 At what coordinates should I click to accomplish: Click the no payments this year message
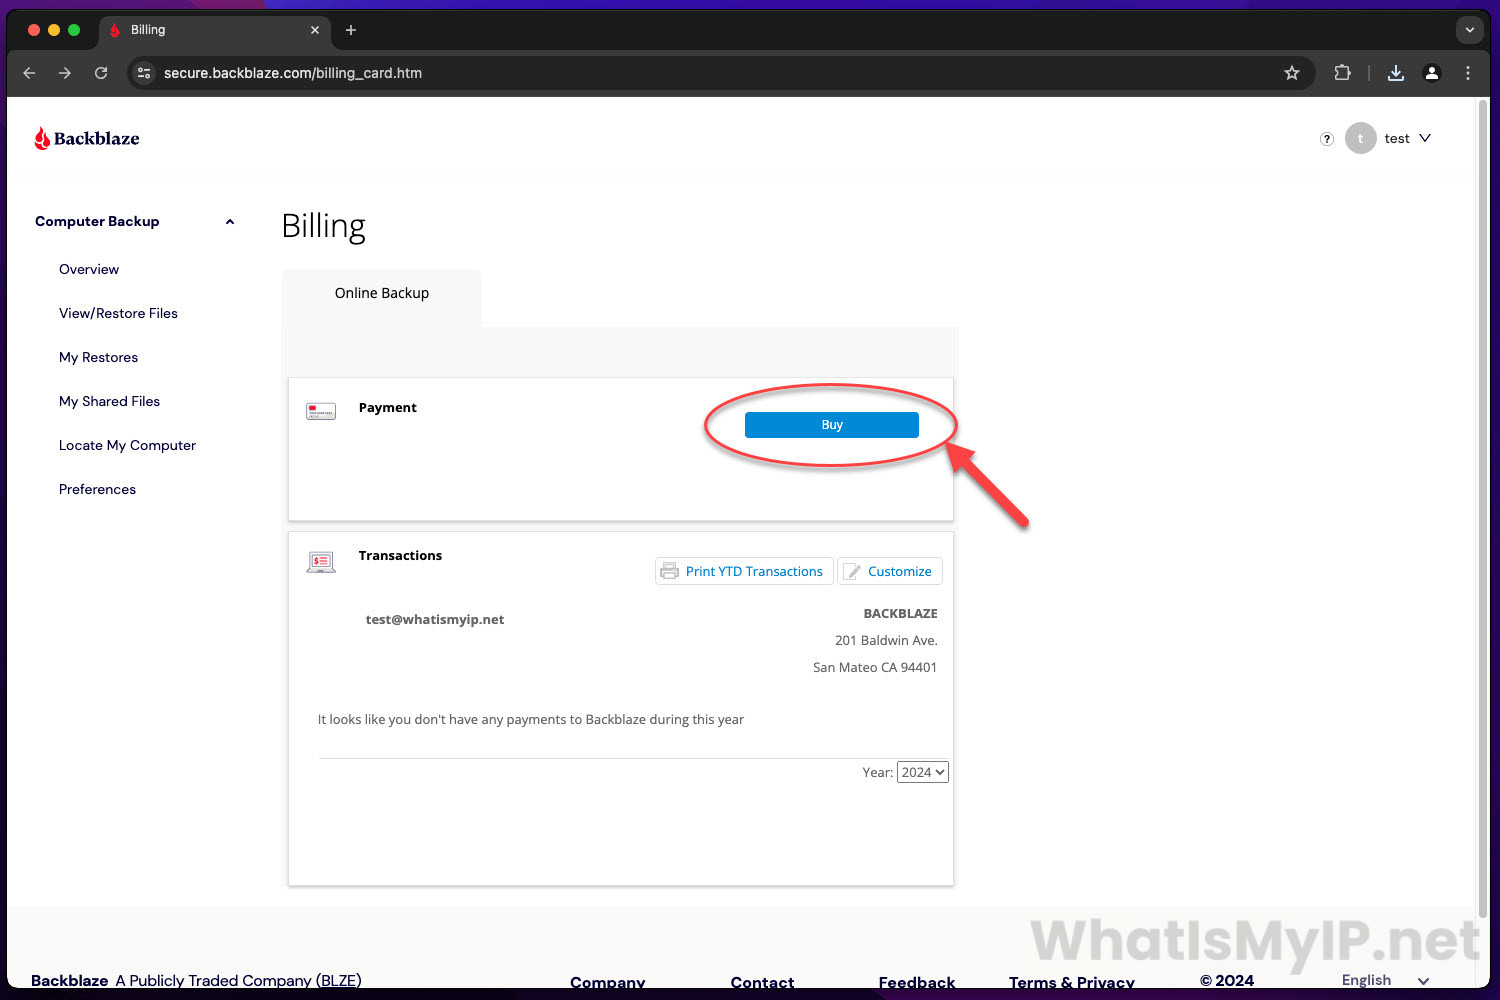pyautogui.click(x=531, y=719)
